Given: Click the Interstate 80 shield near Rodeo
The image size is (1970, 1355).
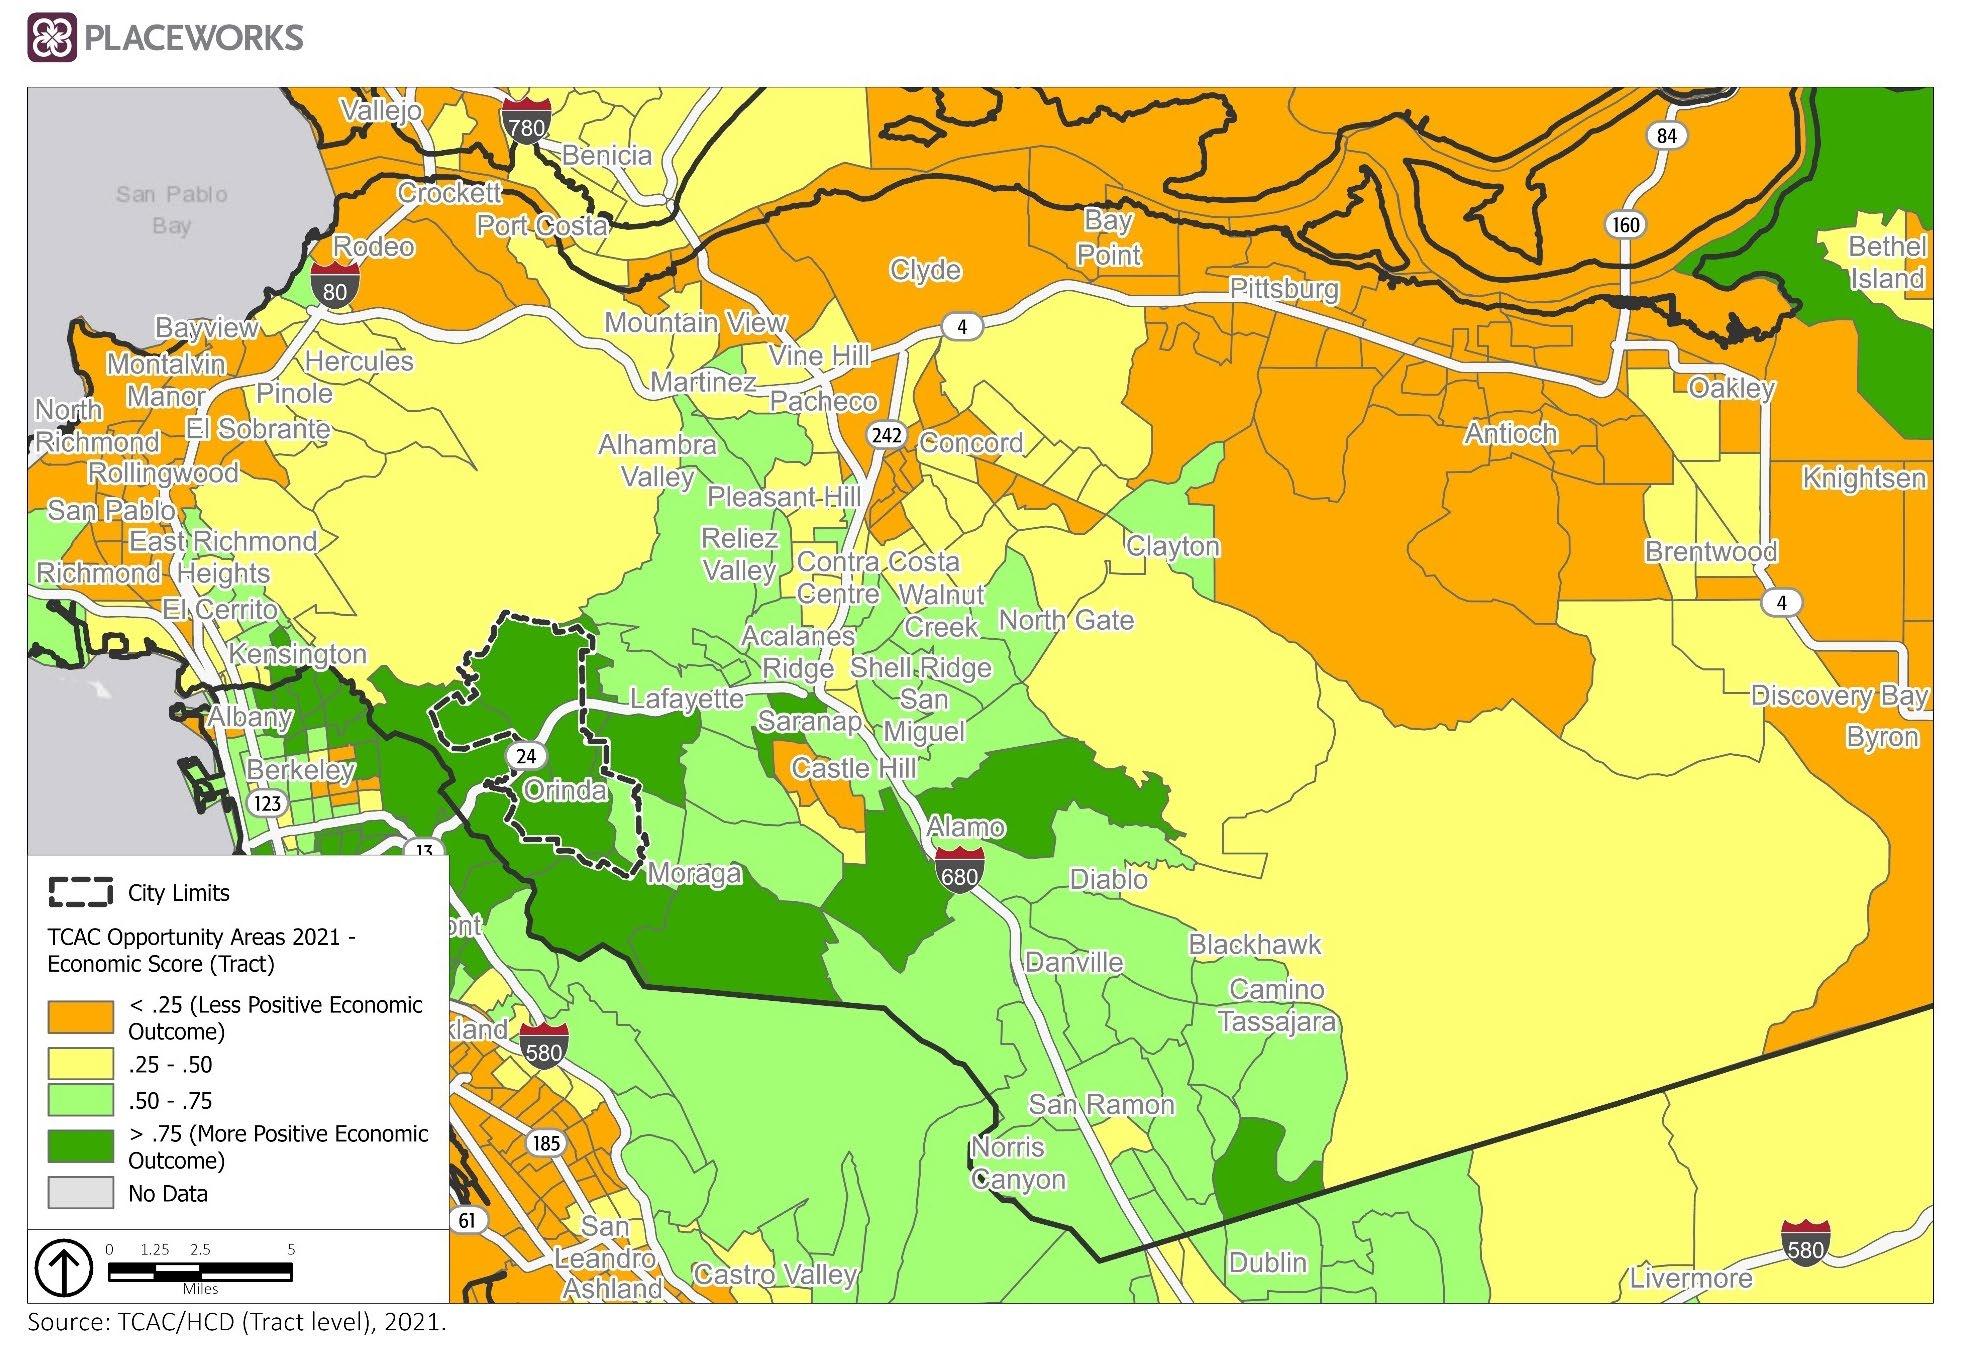Looking at the screenshot, I should click(334, 286).
